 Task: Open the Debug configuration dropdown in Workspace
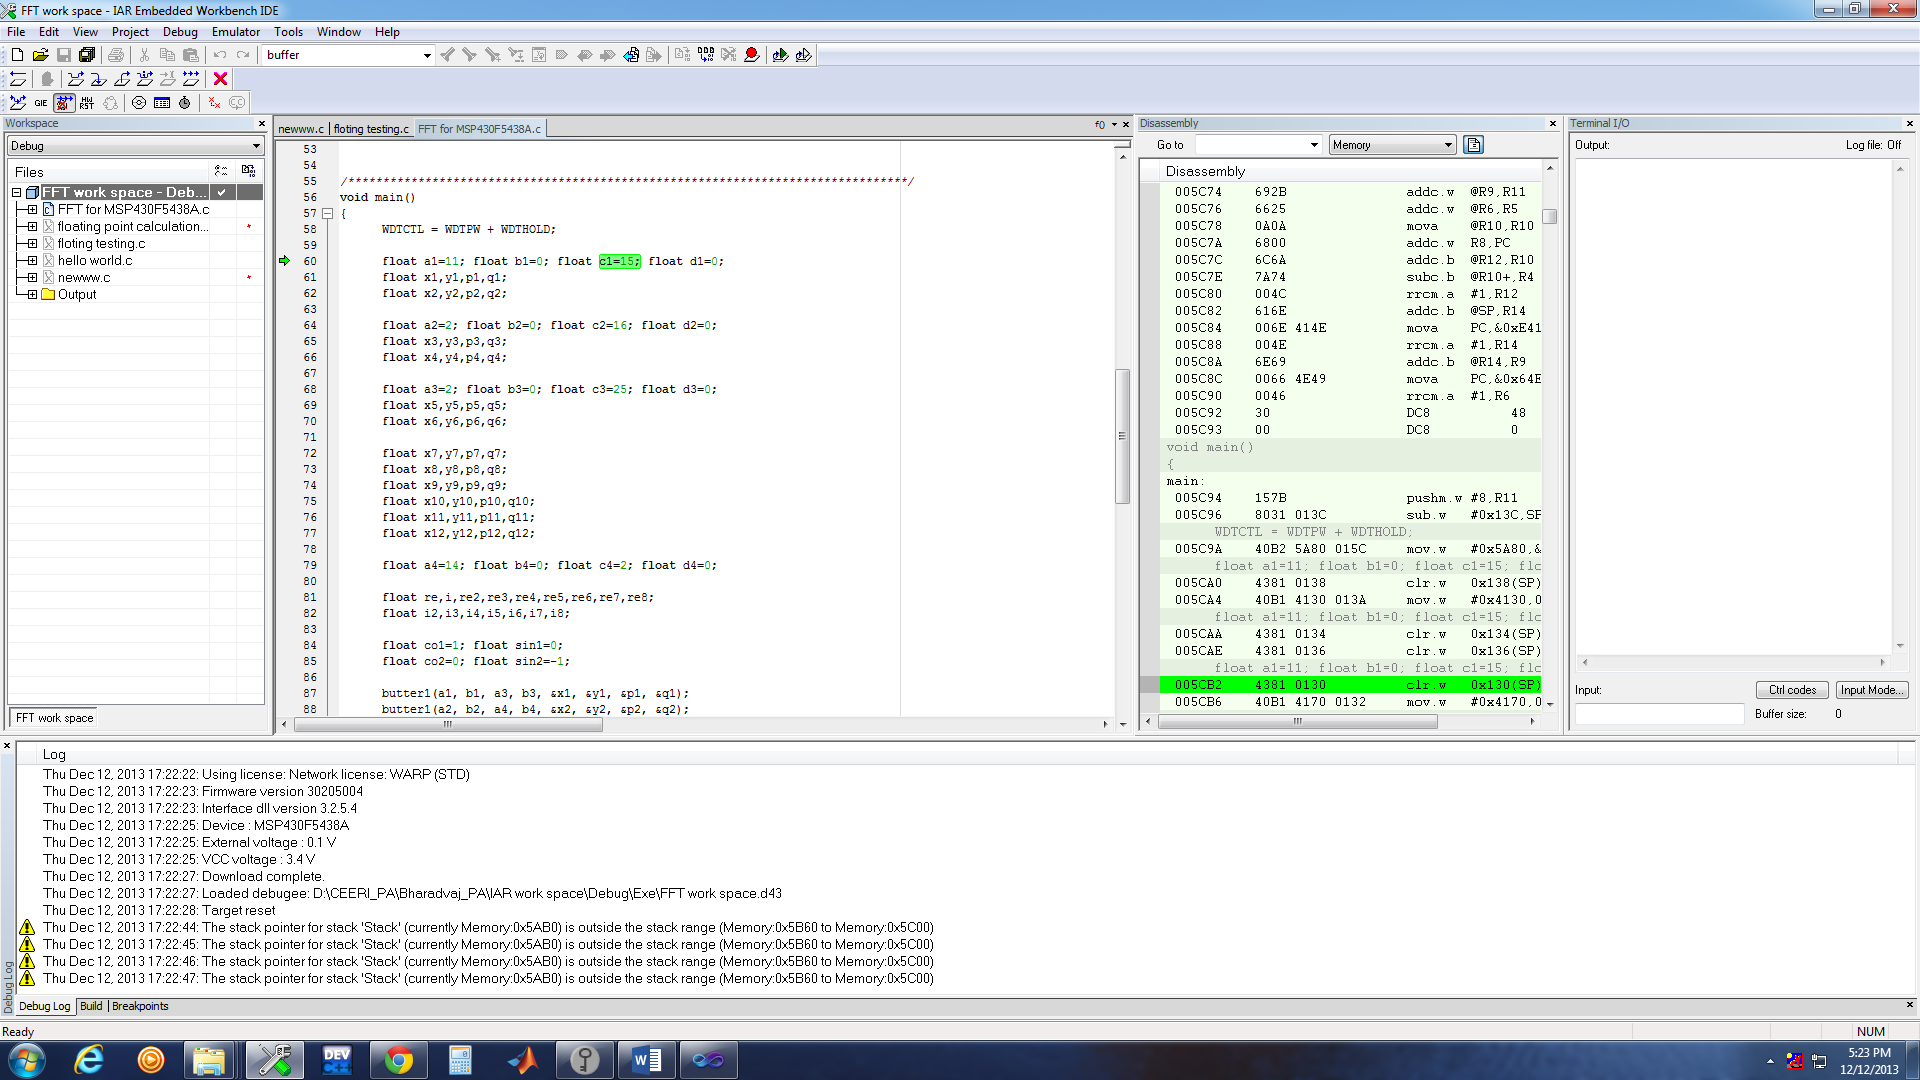(256, 146)
